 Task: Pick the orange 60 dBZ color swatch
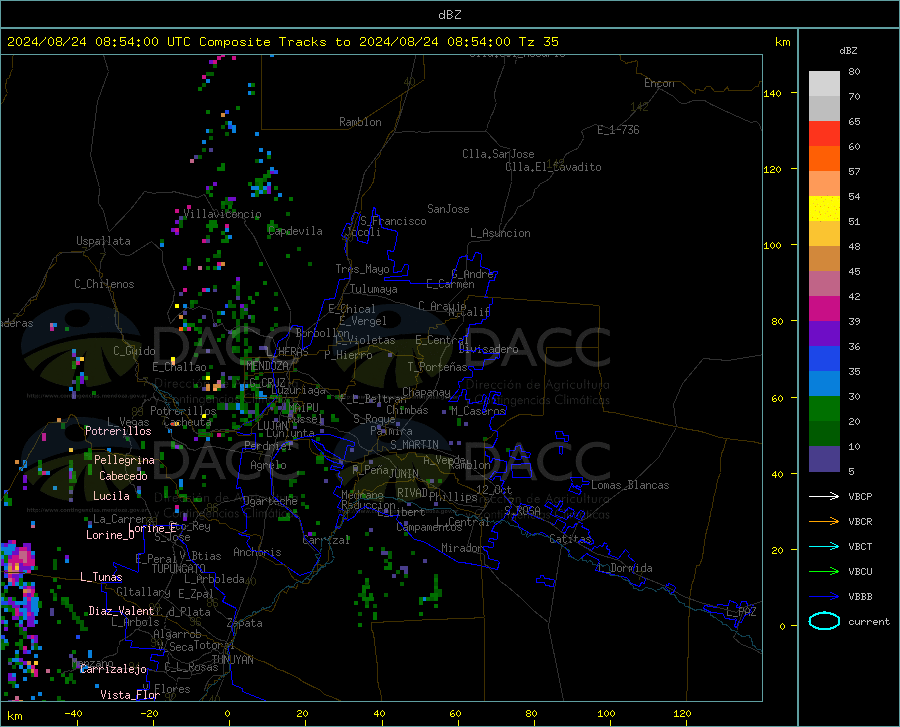pos(824,159)
